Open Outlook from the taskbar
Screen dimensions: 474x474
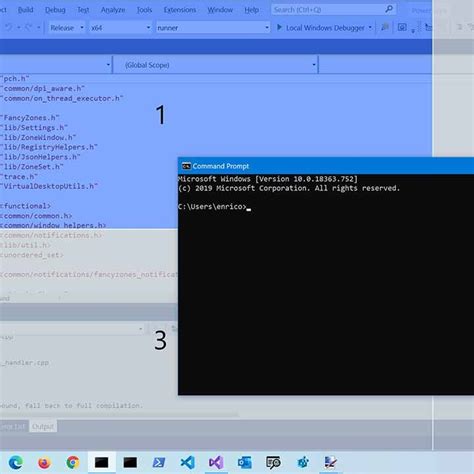point(245,462)
